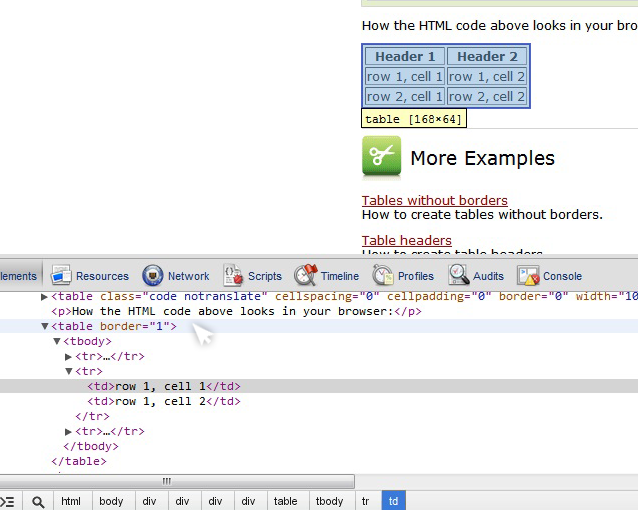Select the last div breadcrumb
638x510 pixels.
[x=248, y=501]
